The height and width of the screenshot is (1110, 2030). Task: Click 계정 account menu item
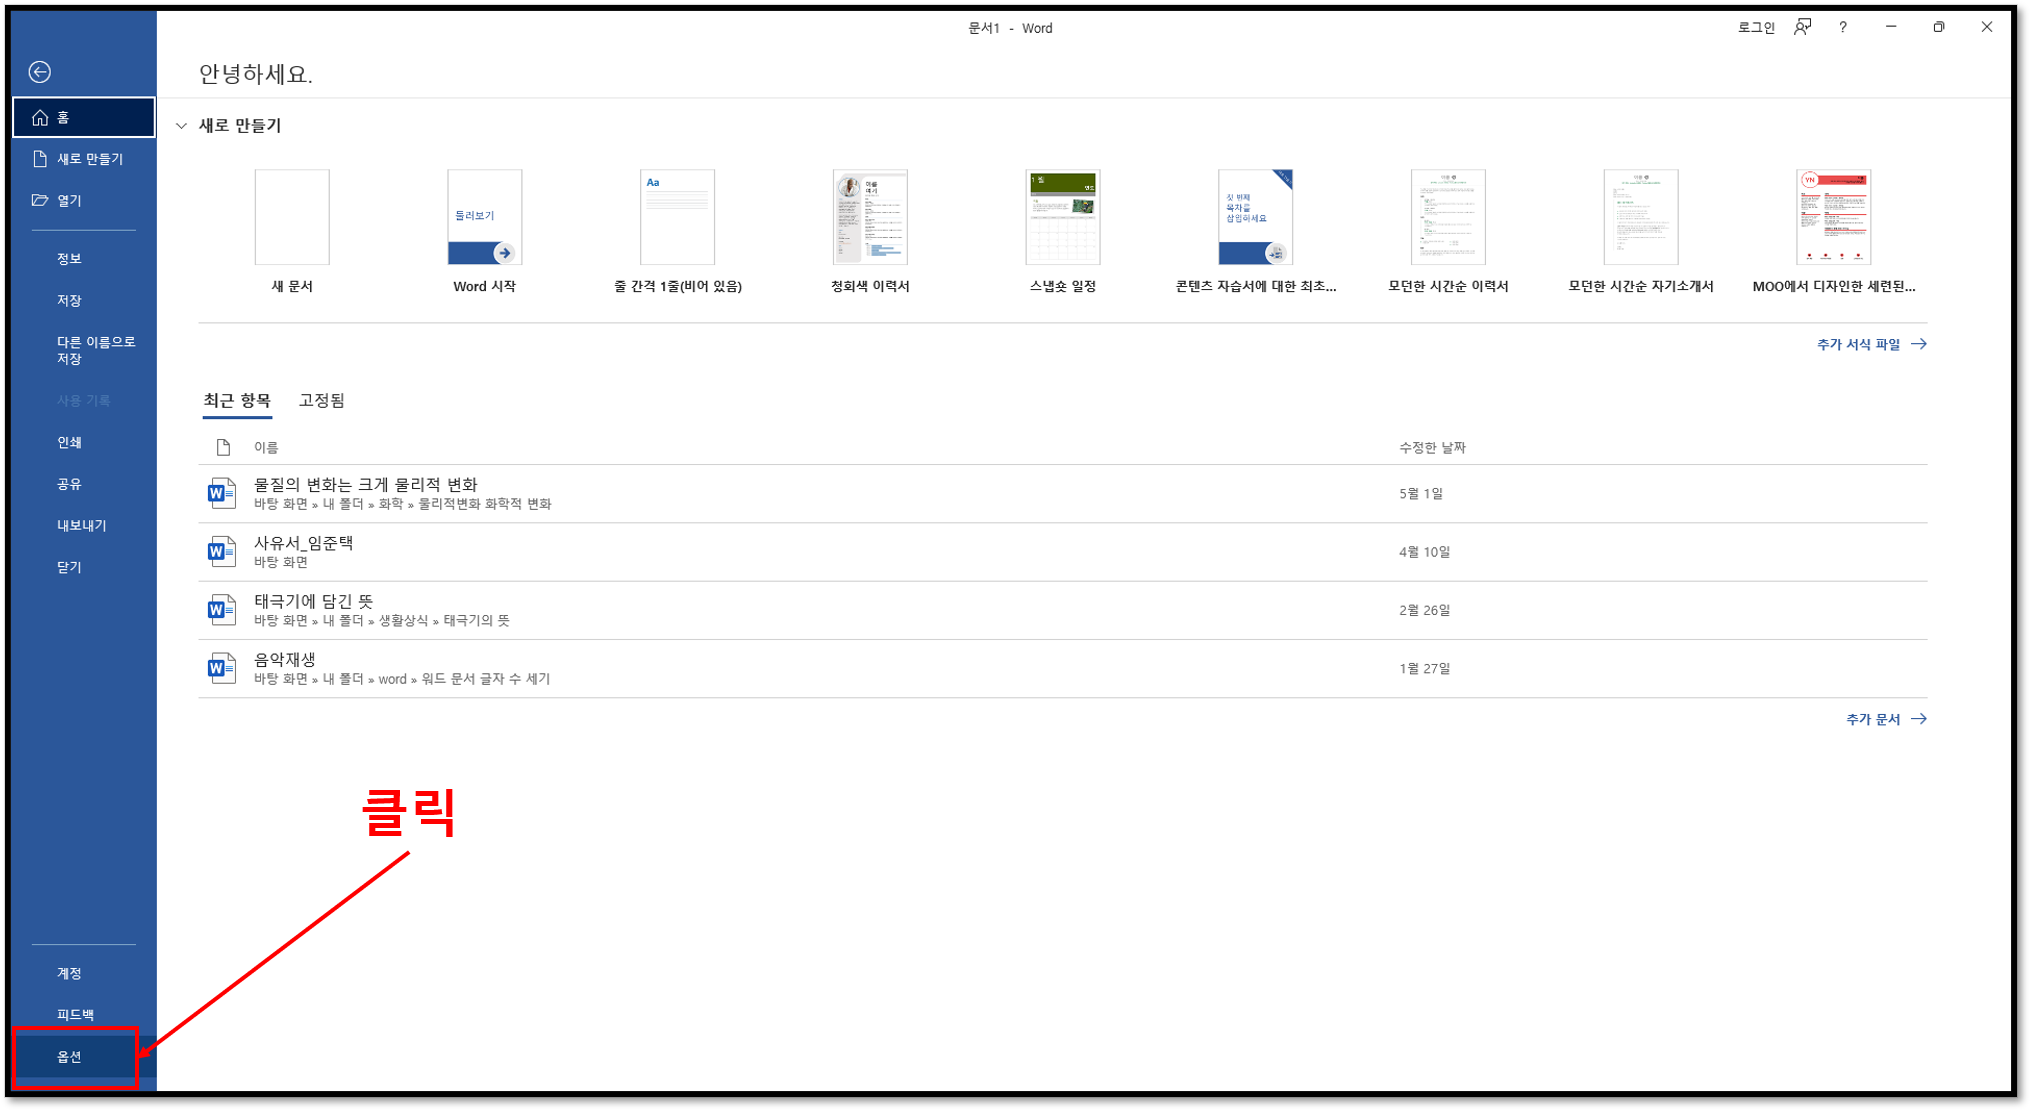[x=70, y=973]
